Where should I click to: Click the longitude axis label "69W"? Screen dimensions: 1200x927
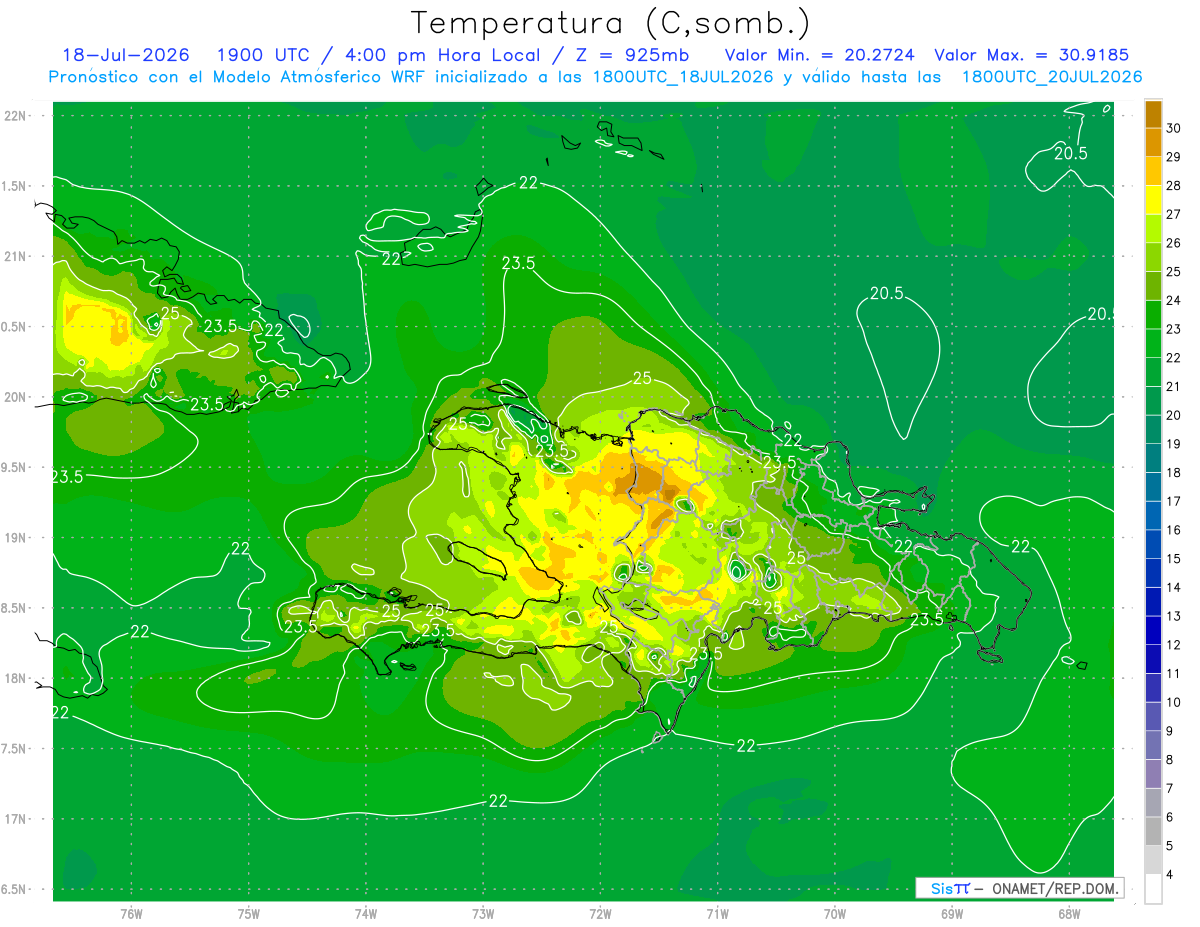click(951, 913)
